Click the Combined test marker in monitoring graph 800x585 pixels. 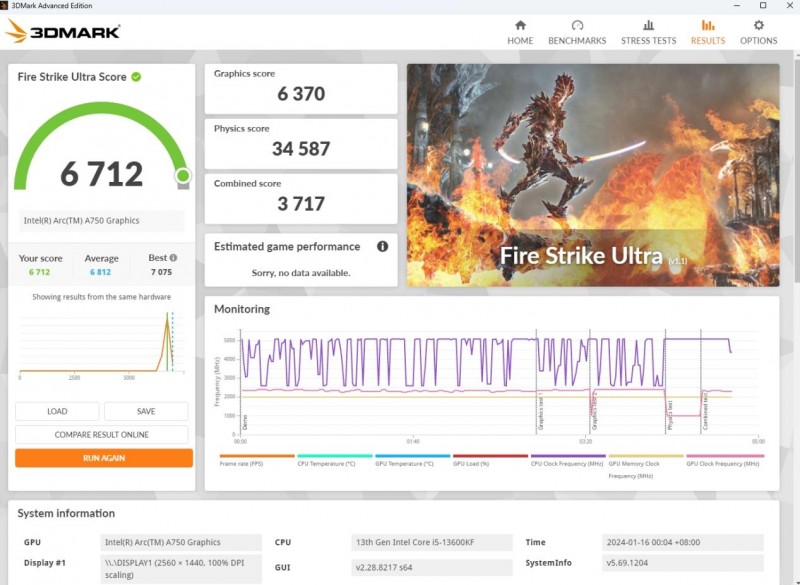(705, 411)
